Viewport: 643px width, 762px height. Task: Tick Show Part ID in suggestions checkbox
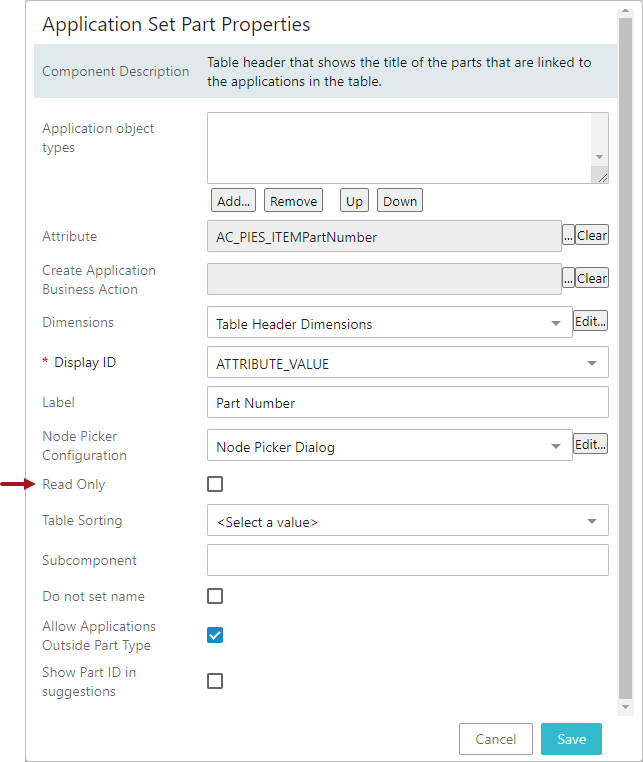pos(215,681)
